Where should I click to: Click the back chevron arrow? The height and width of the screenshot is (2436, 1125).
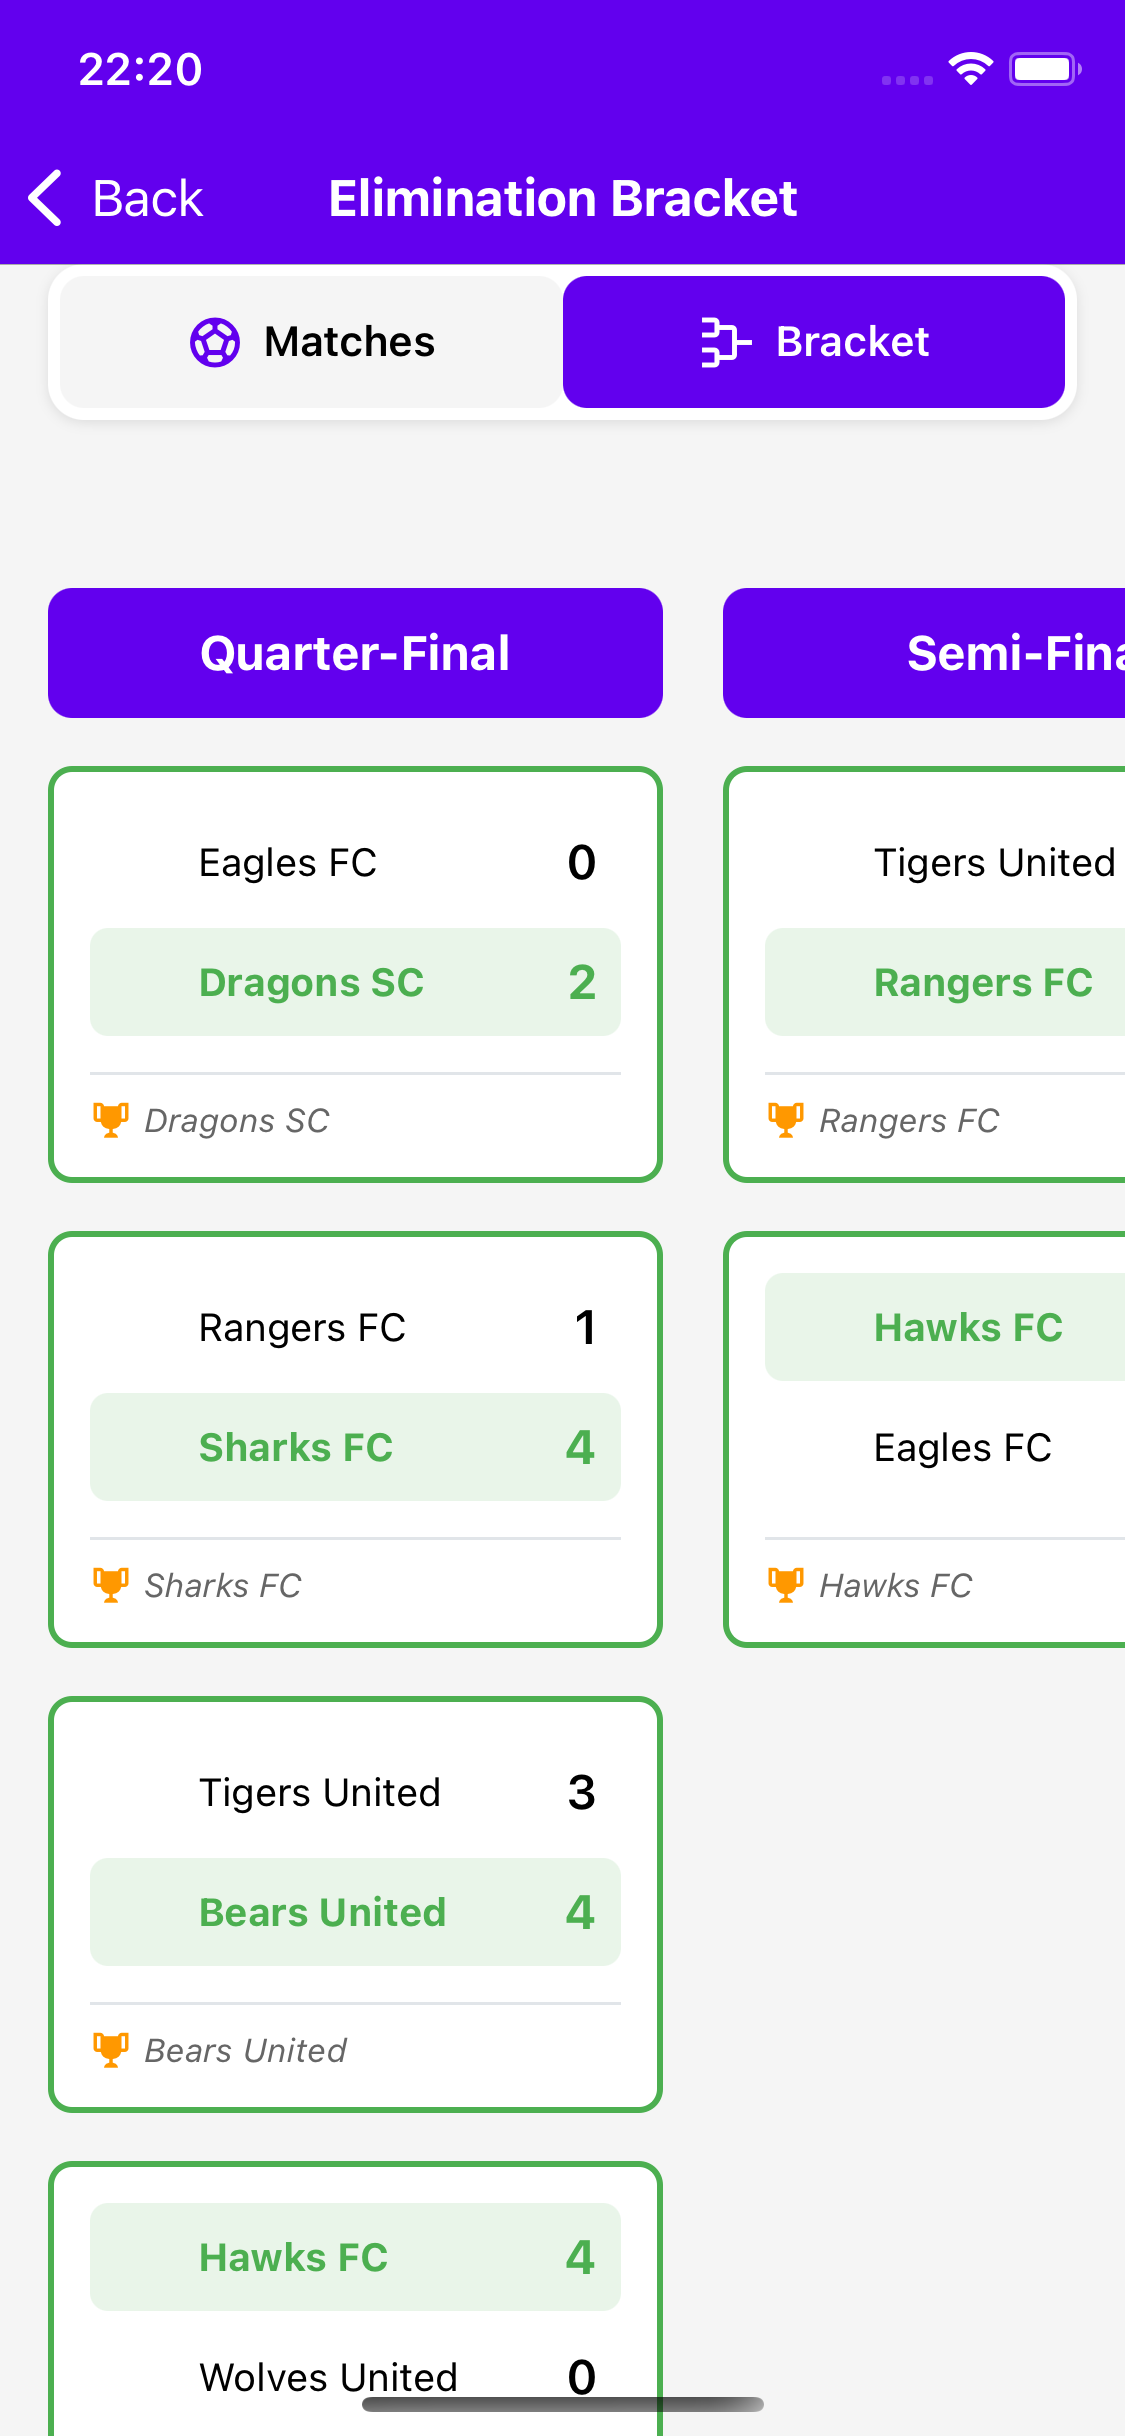coord(44,197)
